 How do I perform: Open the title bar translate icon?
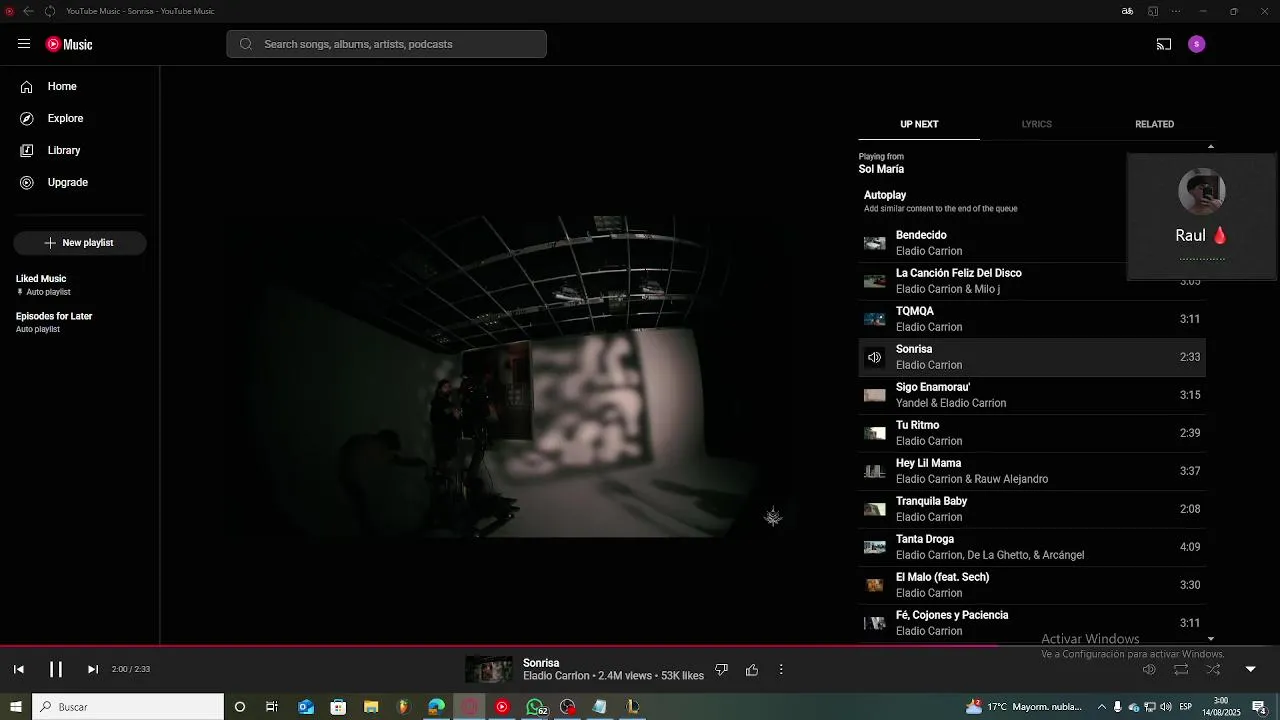point(1127,11)
